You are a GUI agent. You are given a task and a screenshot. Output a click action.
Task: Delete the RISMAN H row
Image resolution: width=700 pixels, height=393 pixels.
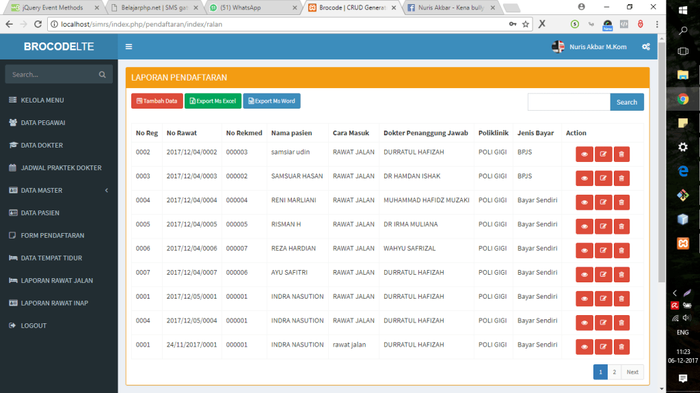coord(621,226)
